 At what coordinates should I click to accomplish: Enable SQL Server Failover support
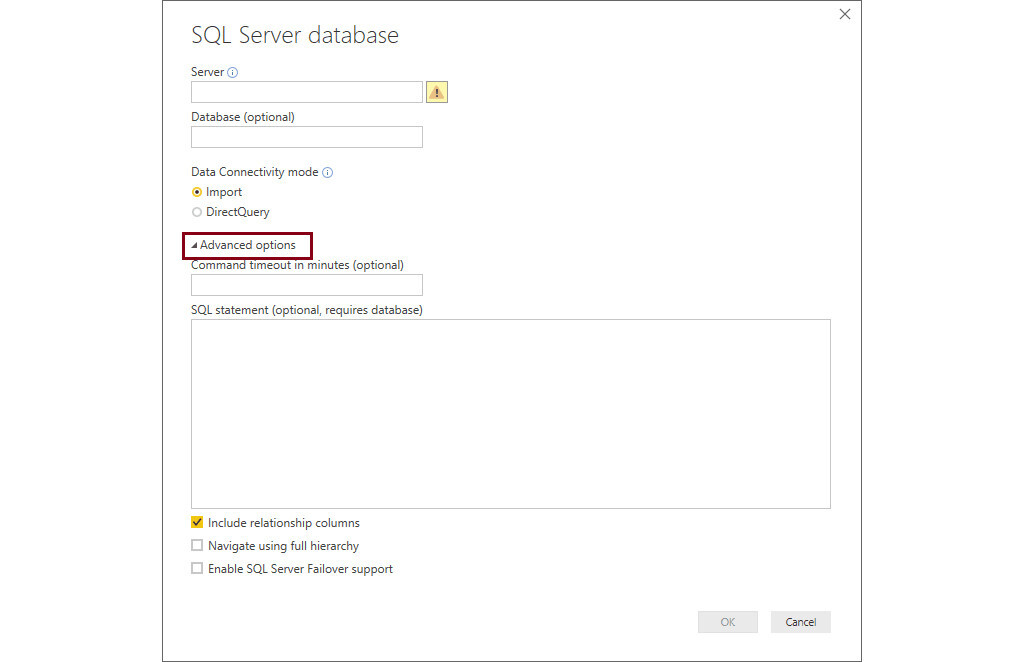tap(197, 568)
